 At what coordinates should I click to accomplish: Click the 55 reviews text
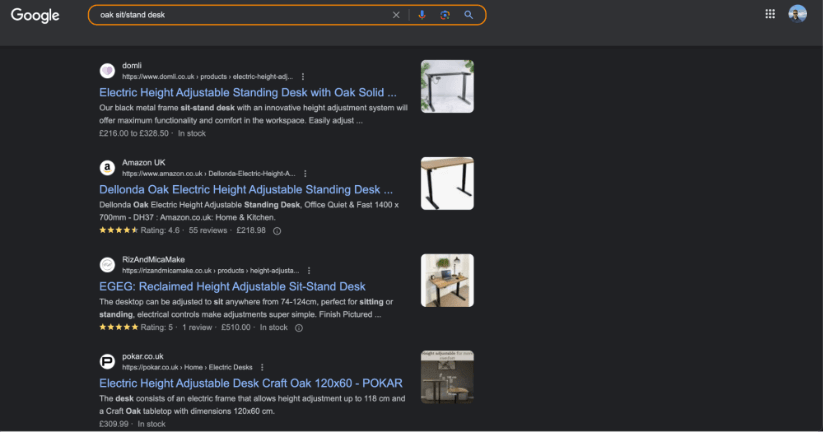click(208, 230)
